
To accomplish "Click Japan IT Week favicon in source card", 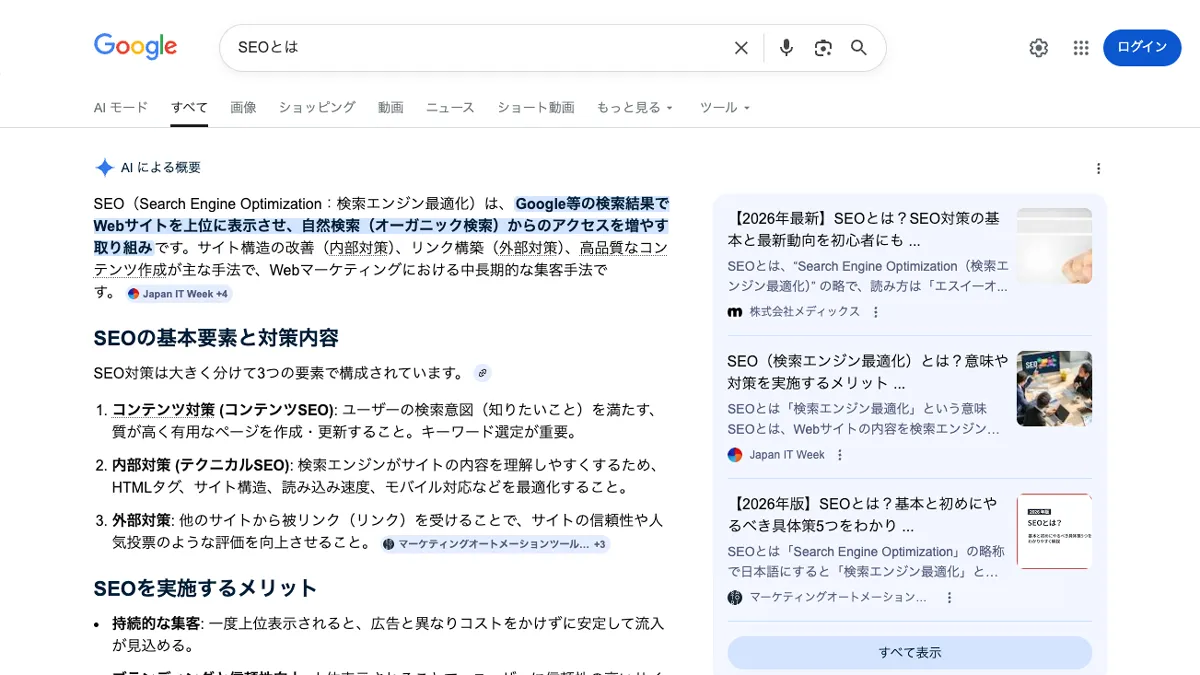I will [735, 455].
